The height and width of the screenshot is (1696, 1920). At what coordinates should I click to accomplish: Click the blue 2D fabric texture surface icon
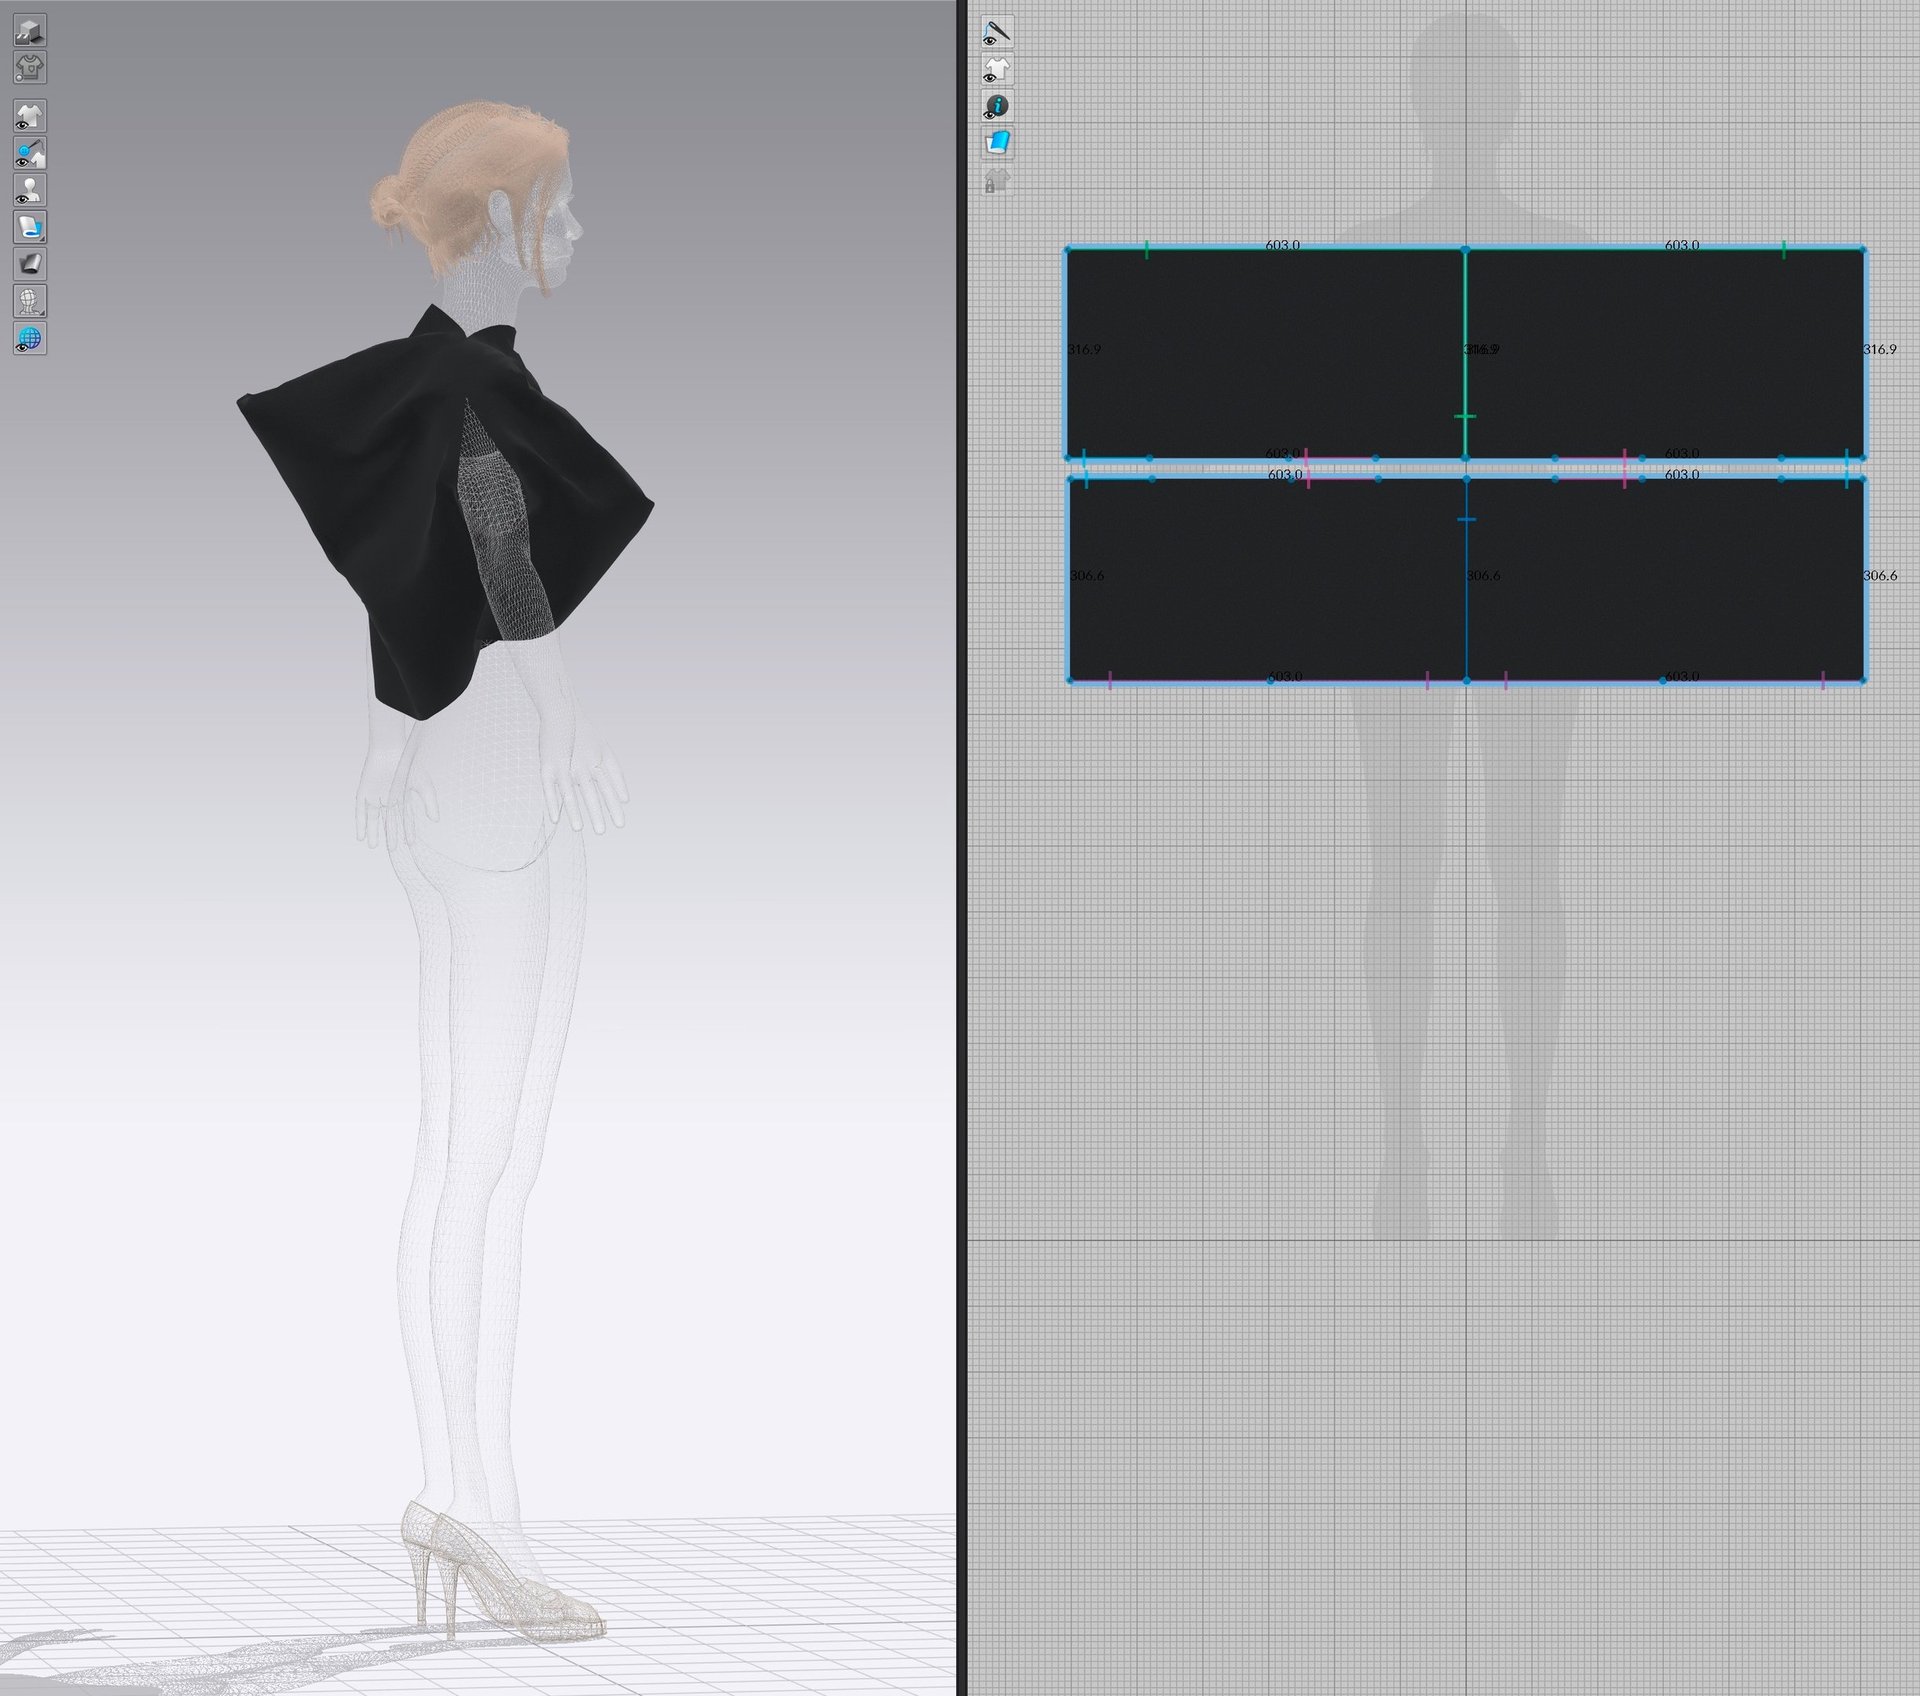point(996,144)
